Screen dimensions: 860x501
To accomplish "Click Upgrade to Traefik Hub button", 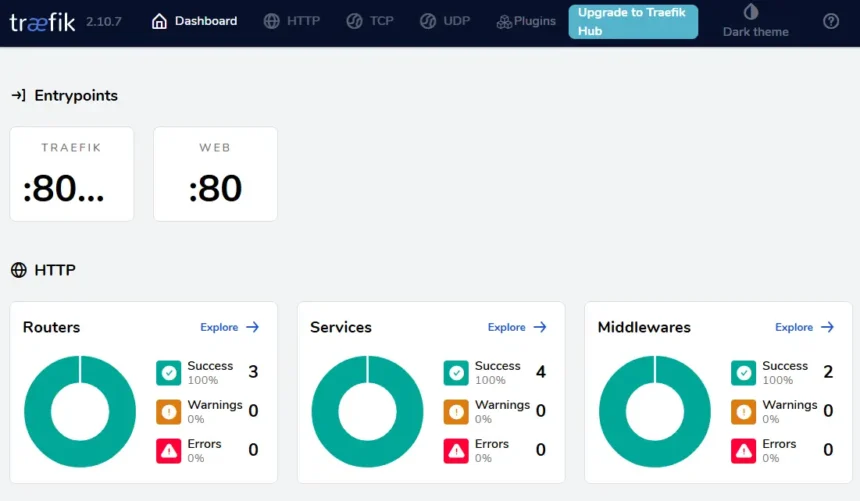I will (632, 21).
